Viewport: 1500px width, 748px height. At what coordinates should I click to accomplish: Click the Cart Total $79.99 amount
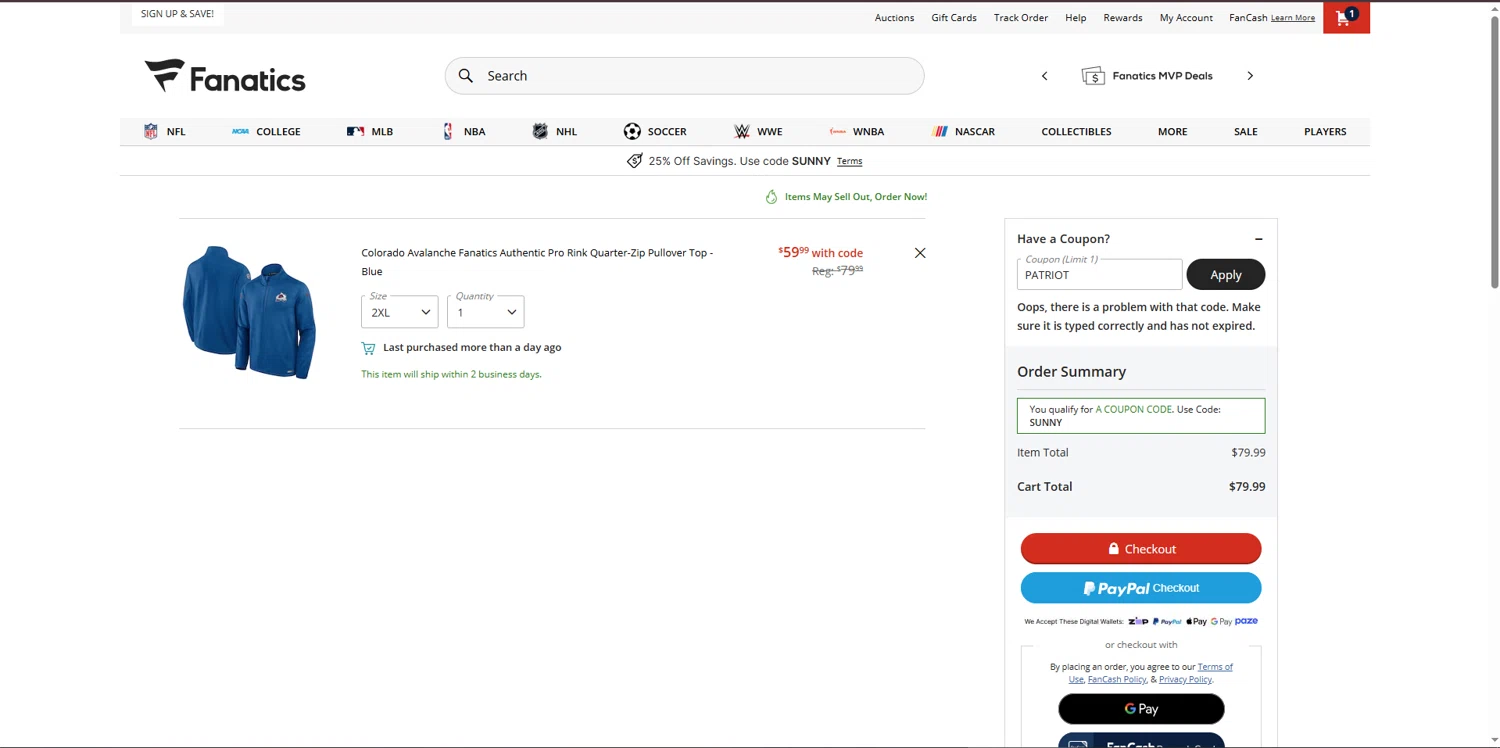tap(1247, 487)
